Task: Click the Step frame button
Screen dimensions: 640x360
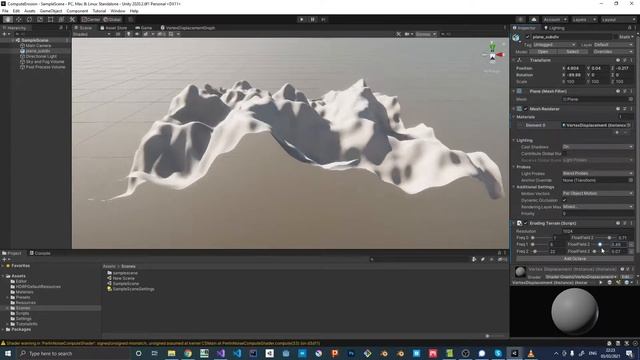Action: pyautogui.click(x=324, y=19)
